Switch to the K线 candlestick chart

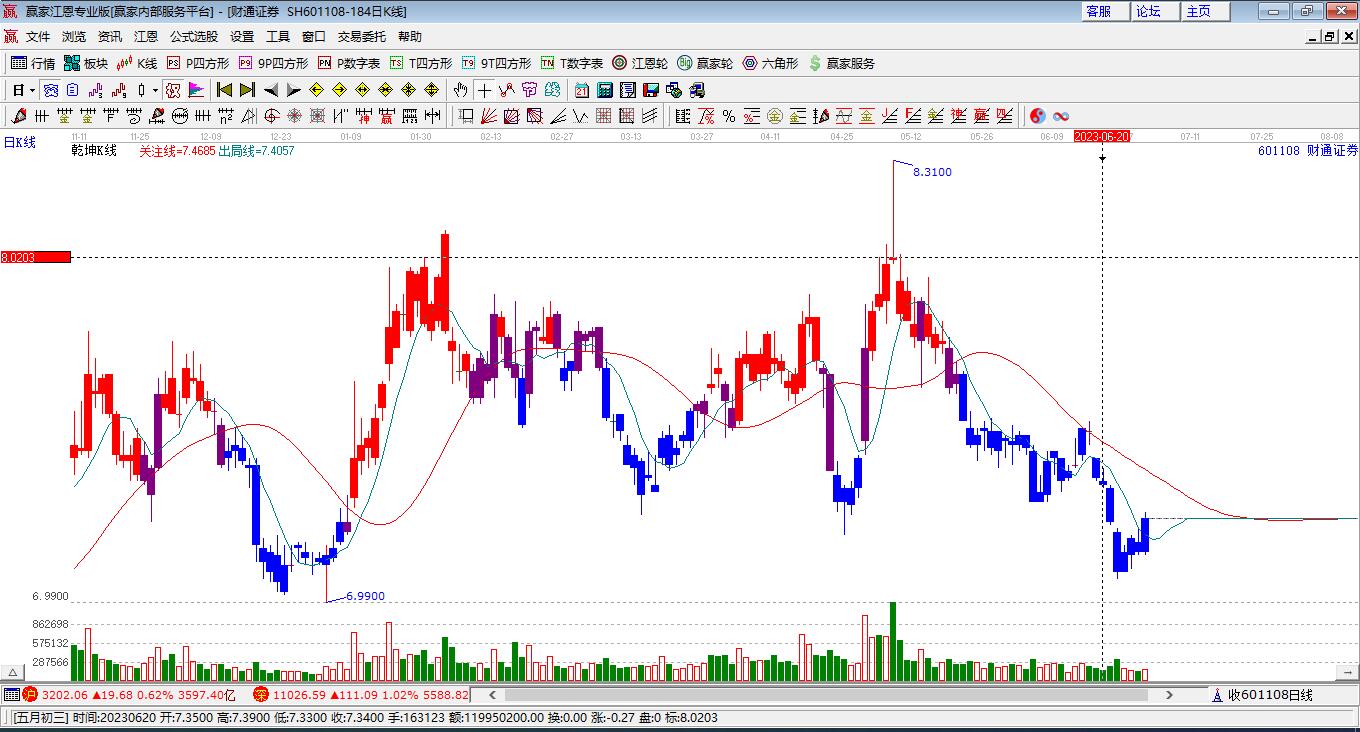[x=137, y=63]
